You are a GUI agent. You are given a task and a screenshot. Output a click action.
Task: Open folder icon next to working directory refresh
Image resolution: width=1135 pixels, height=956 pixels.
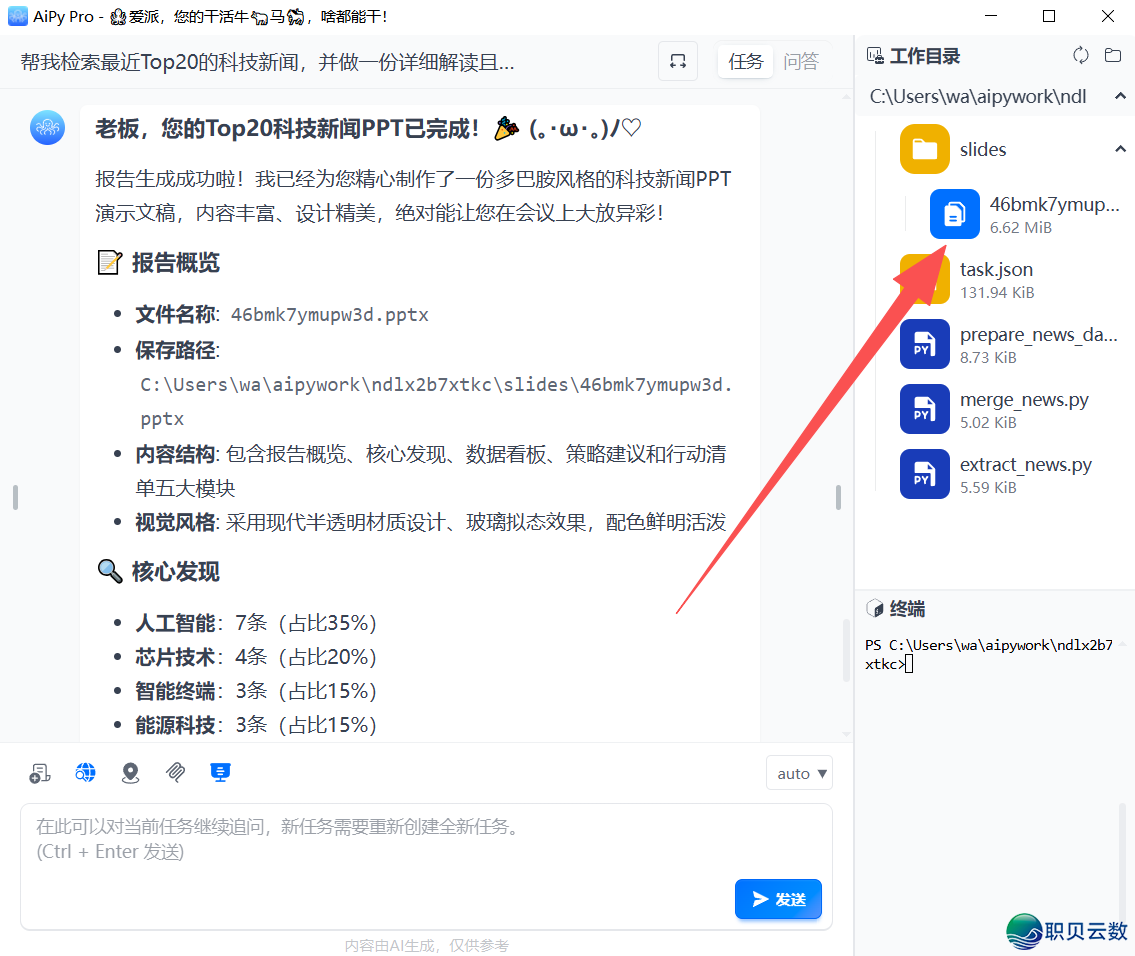(1113, 56)
